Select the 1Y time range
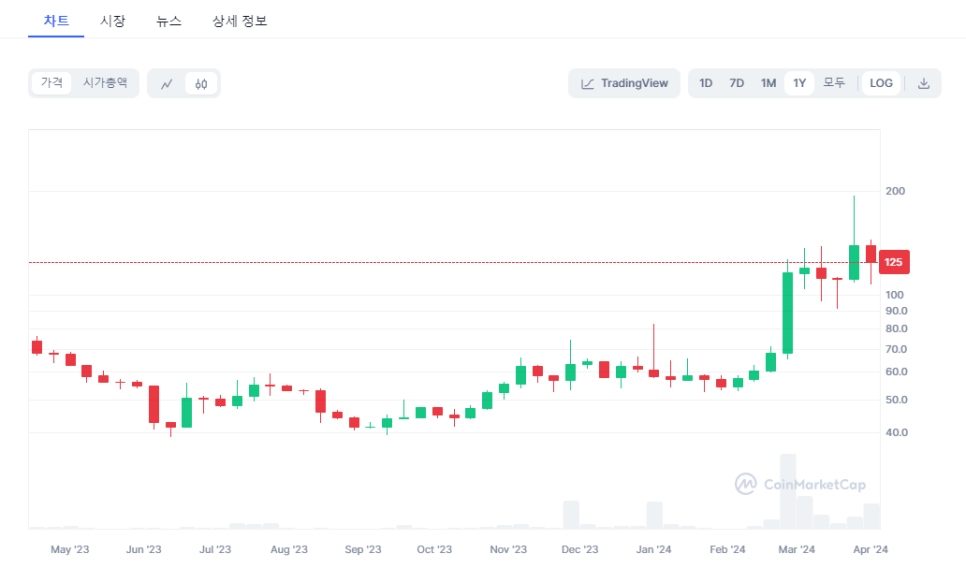Screen dimensions: 966x583 (800, 83)
